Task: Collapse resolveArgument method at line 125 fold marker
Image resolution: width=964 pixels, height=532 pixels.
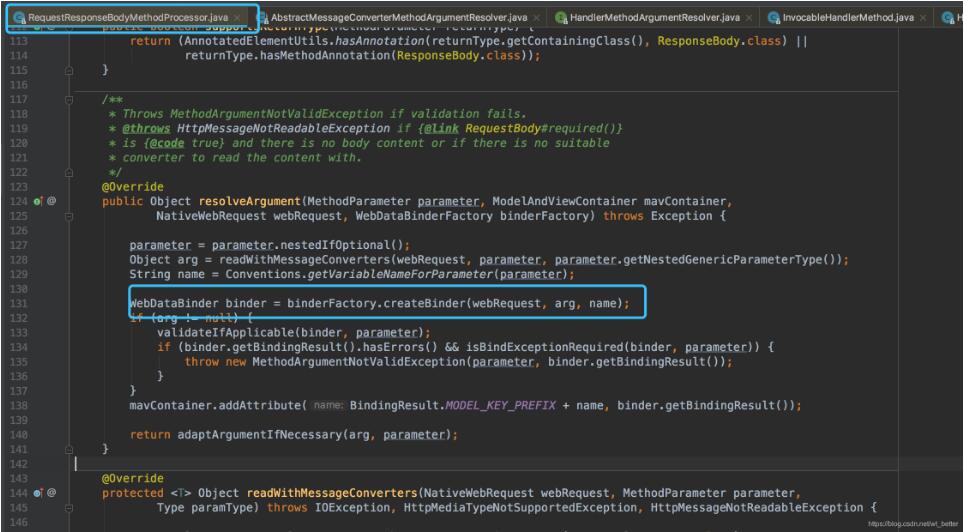Action: (x=69, y=216)
